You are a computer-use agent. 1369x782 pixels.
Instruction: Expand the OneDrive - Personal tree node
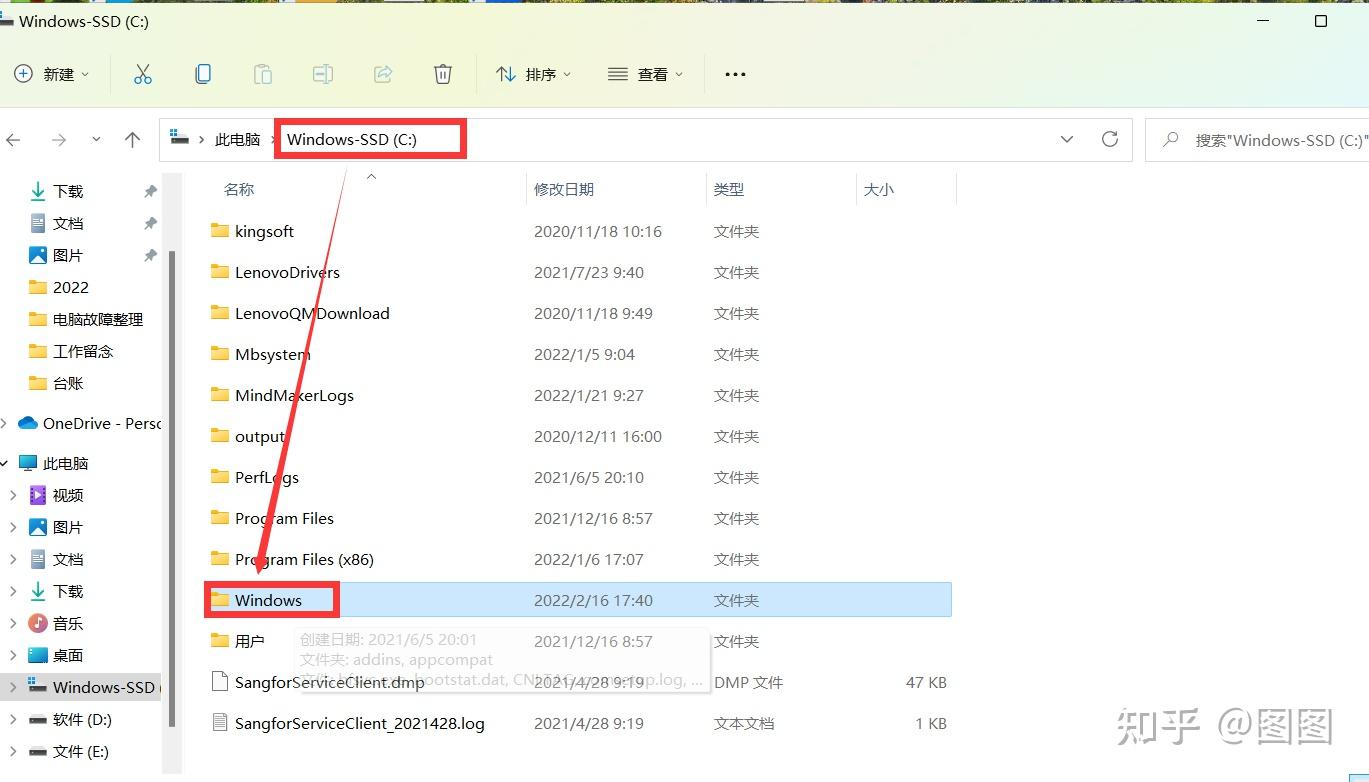[x=7, y=423]
